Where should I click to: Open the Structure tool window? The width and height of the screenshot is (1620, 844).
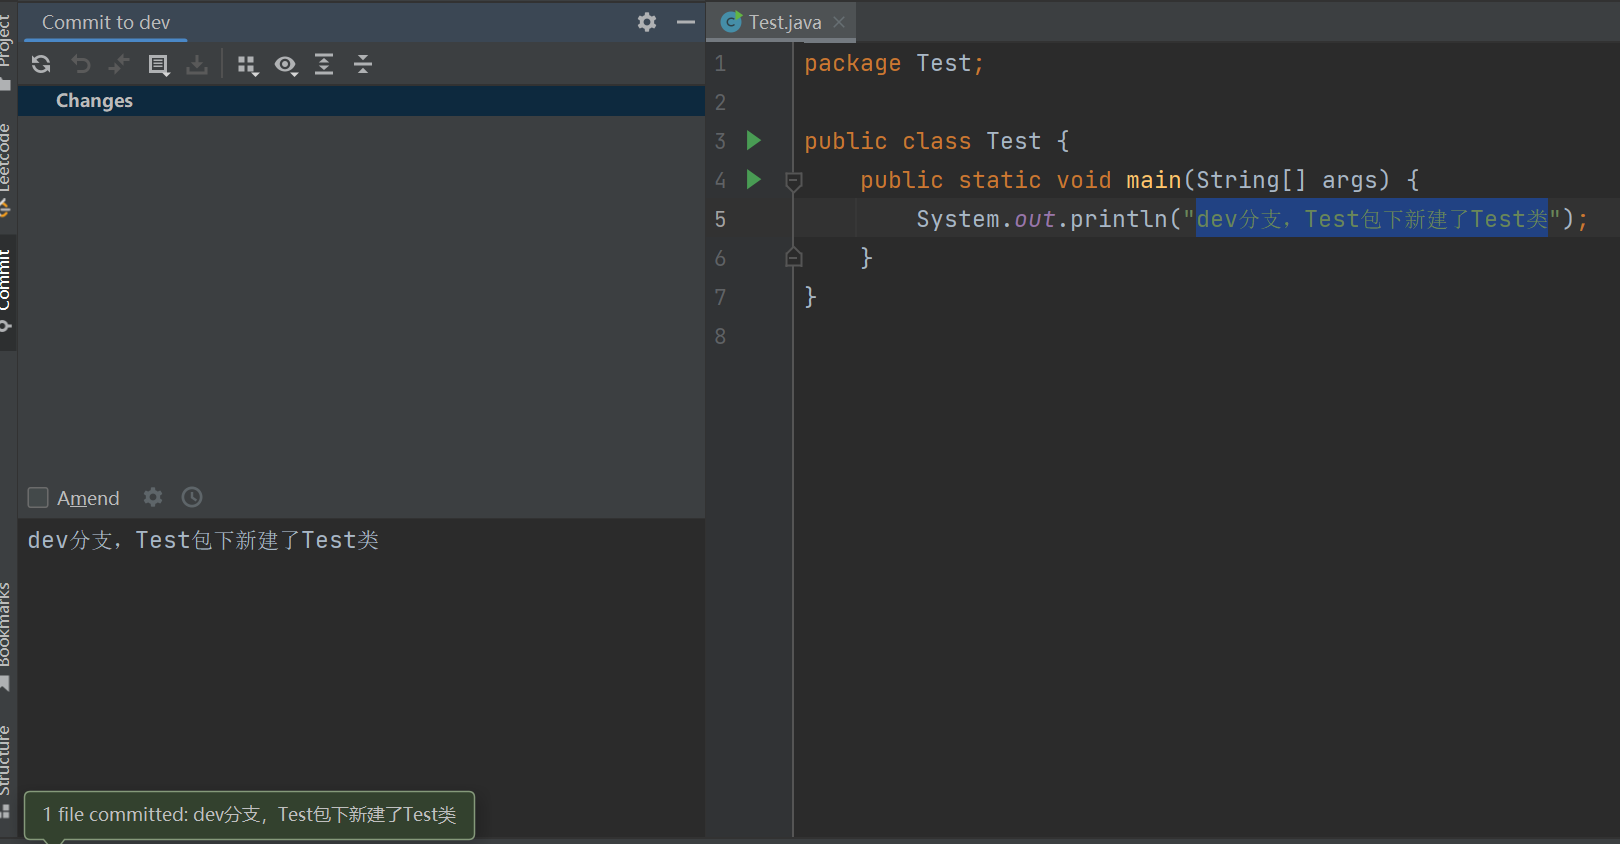(6, 770)
